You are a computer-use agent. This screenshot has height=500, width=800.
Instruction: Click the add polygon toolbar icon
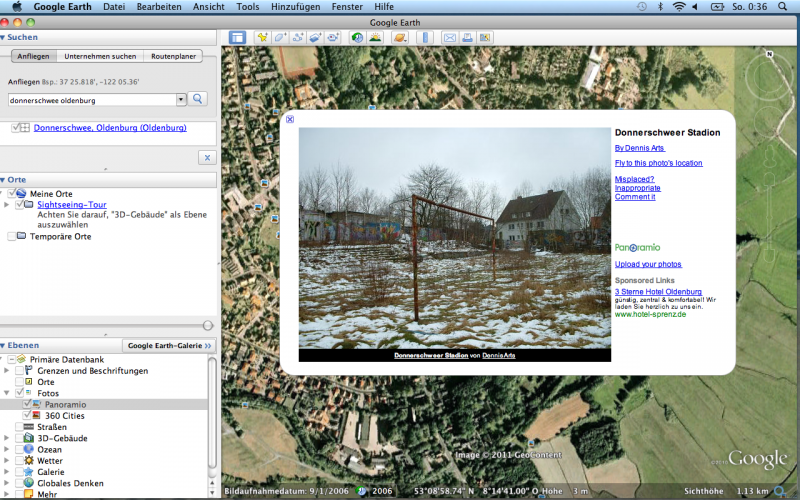(x=281, y=38)
